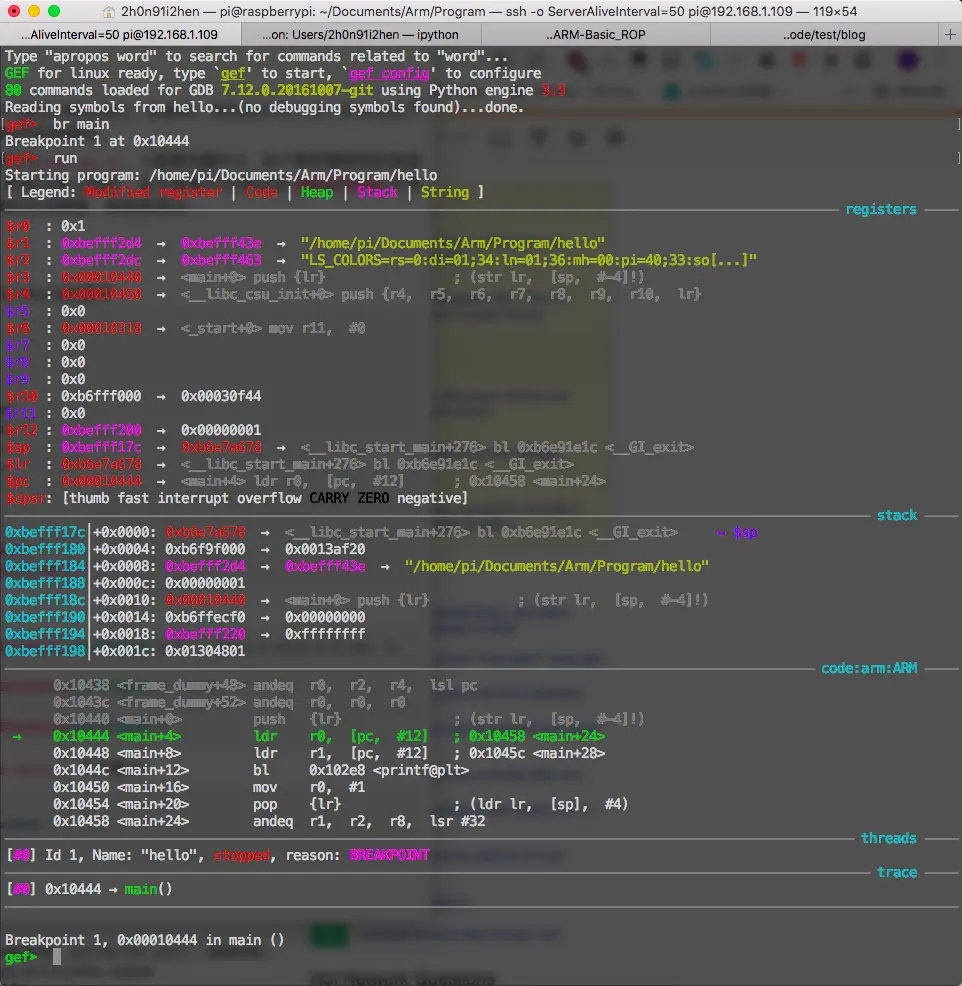Click 'bl 0x102e8 <printf@plt>' instruction
Image resolution: width=962 pixels, height=986 pixels.
(361, 770)
